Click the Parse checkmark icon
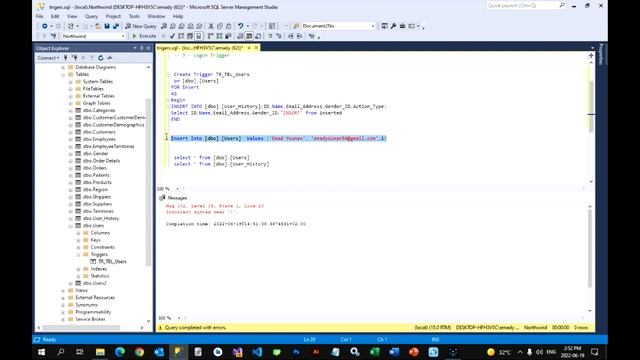This screenshot has width=640, height=360. click(172, 36)
